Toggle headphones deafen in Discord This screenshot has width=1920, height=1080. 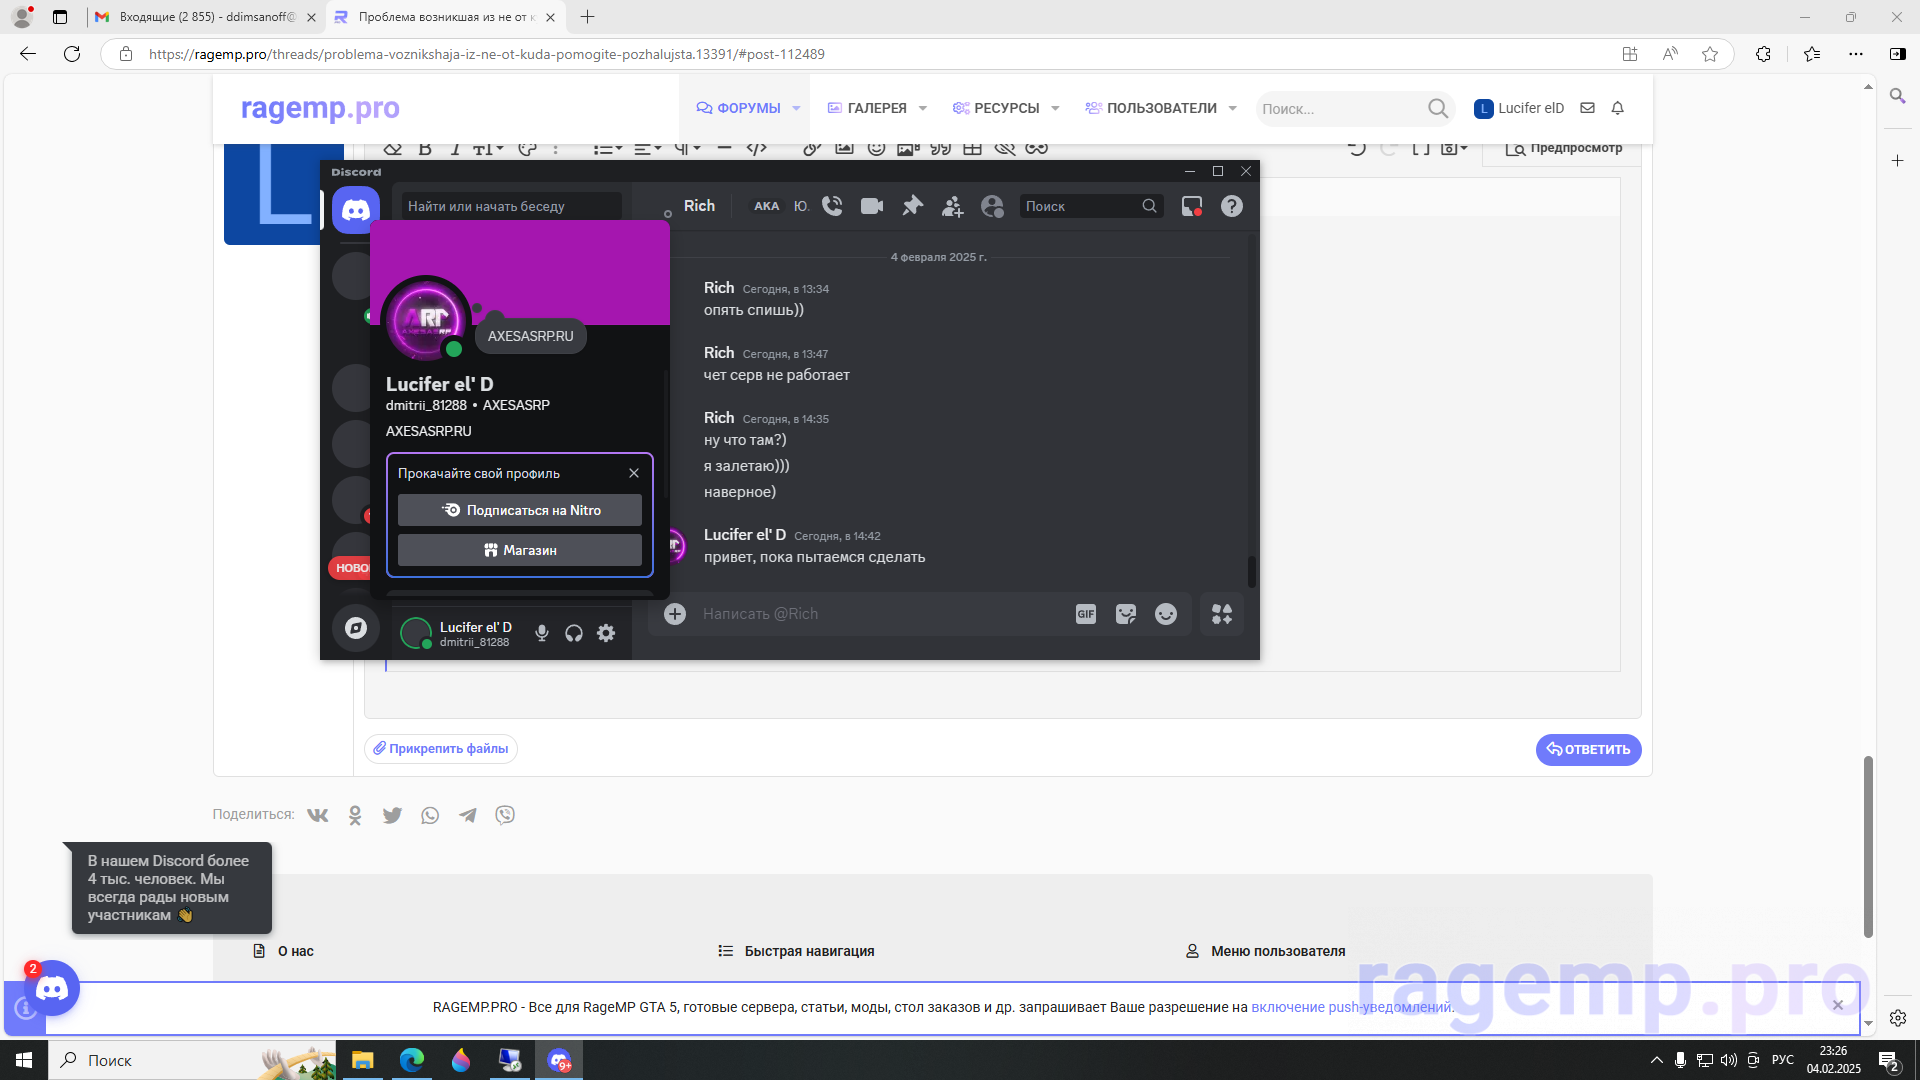[574, 633]
